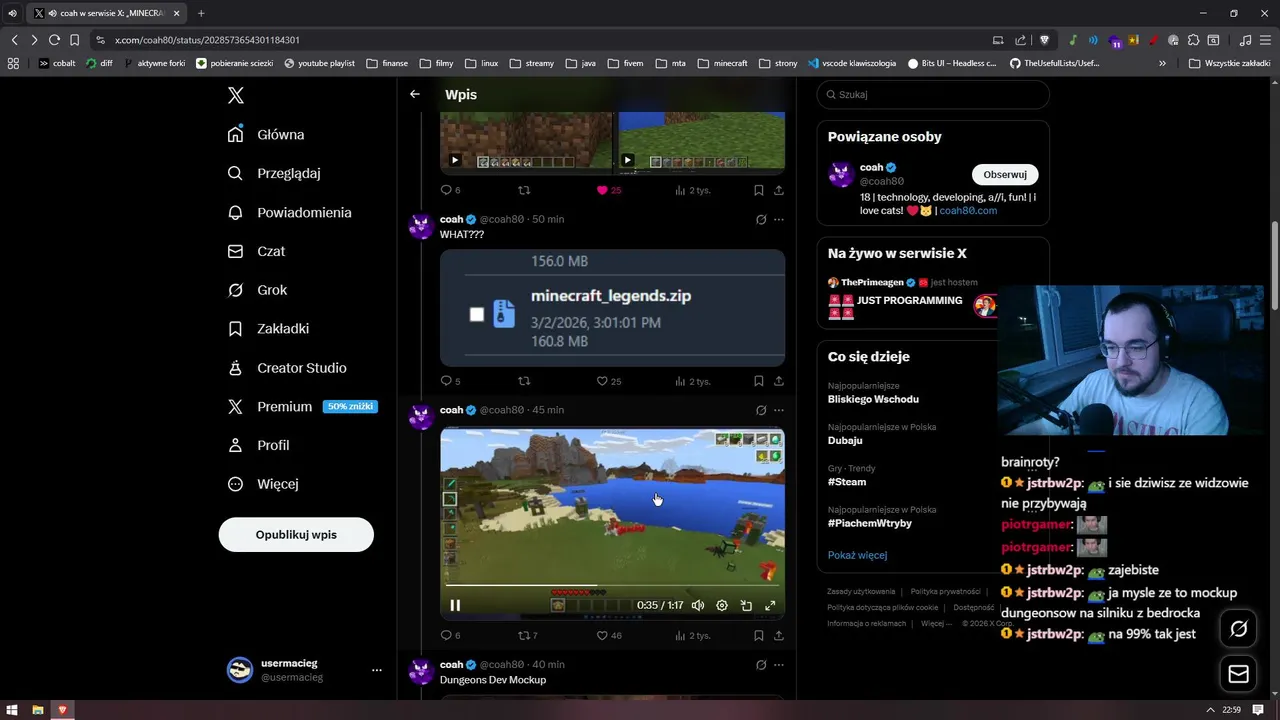Go back with the arrow beside Wpis

coord(414,94)
